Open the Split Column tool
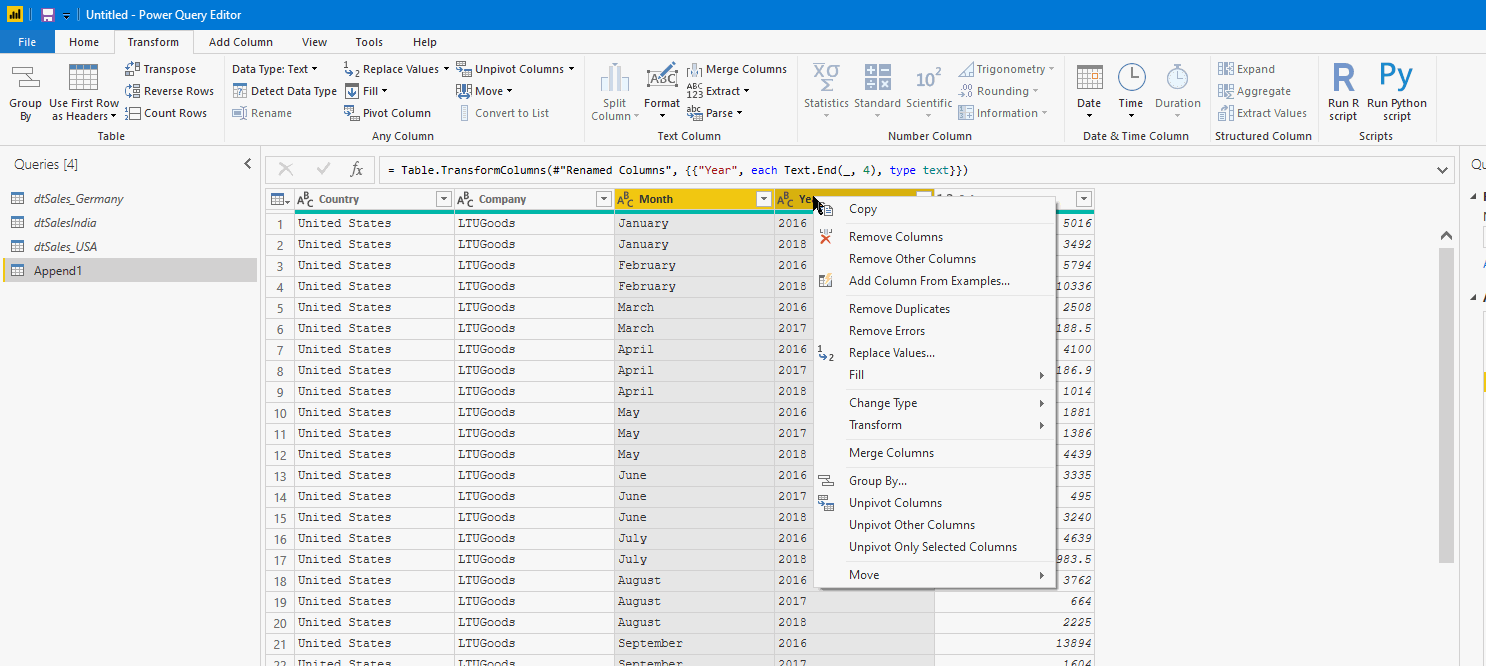This screenshot has height=666, width=1486. [613, 90]
